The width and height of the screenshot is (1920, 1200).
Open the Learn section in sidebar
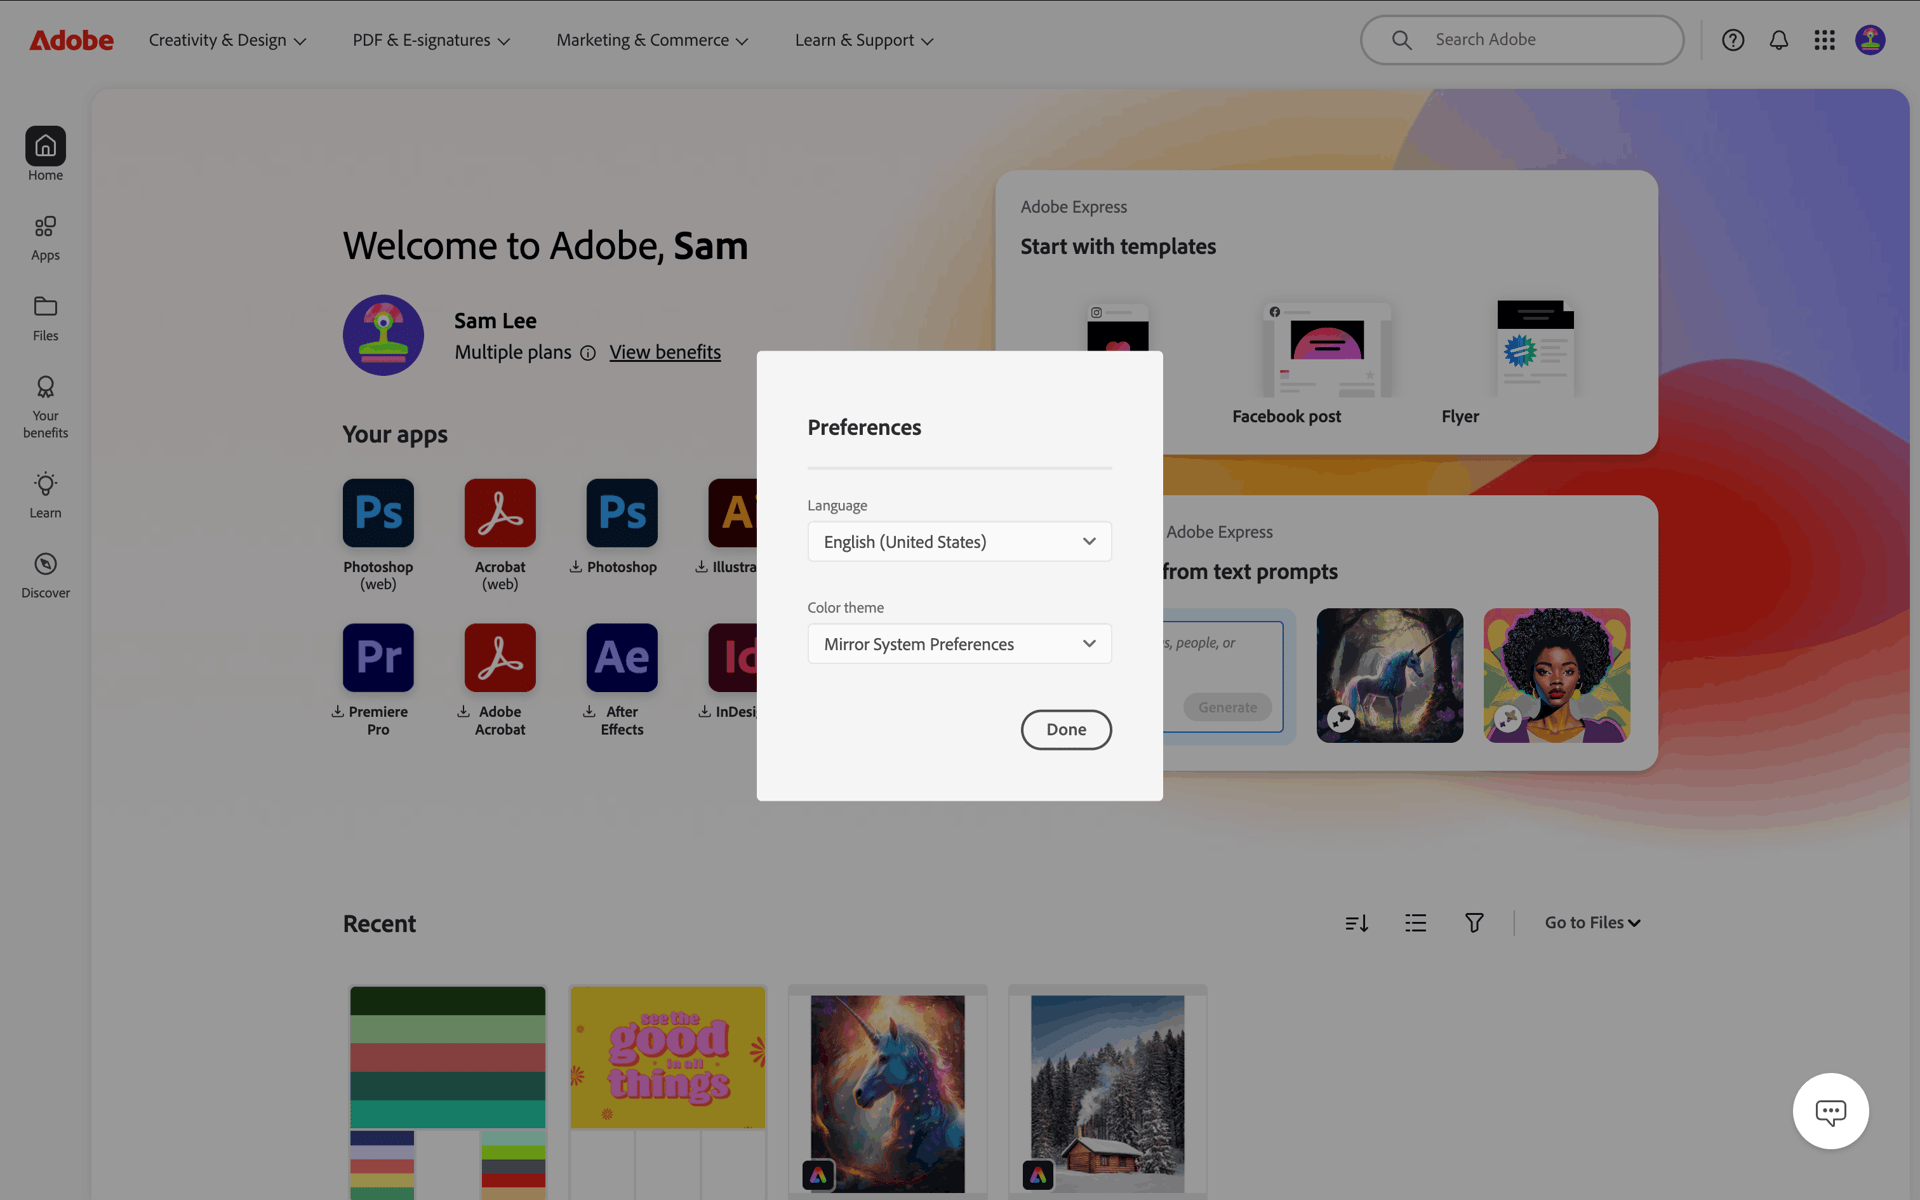[45, 495]
